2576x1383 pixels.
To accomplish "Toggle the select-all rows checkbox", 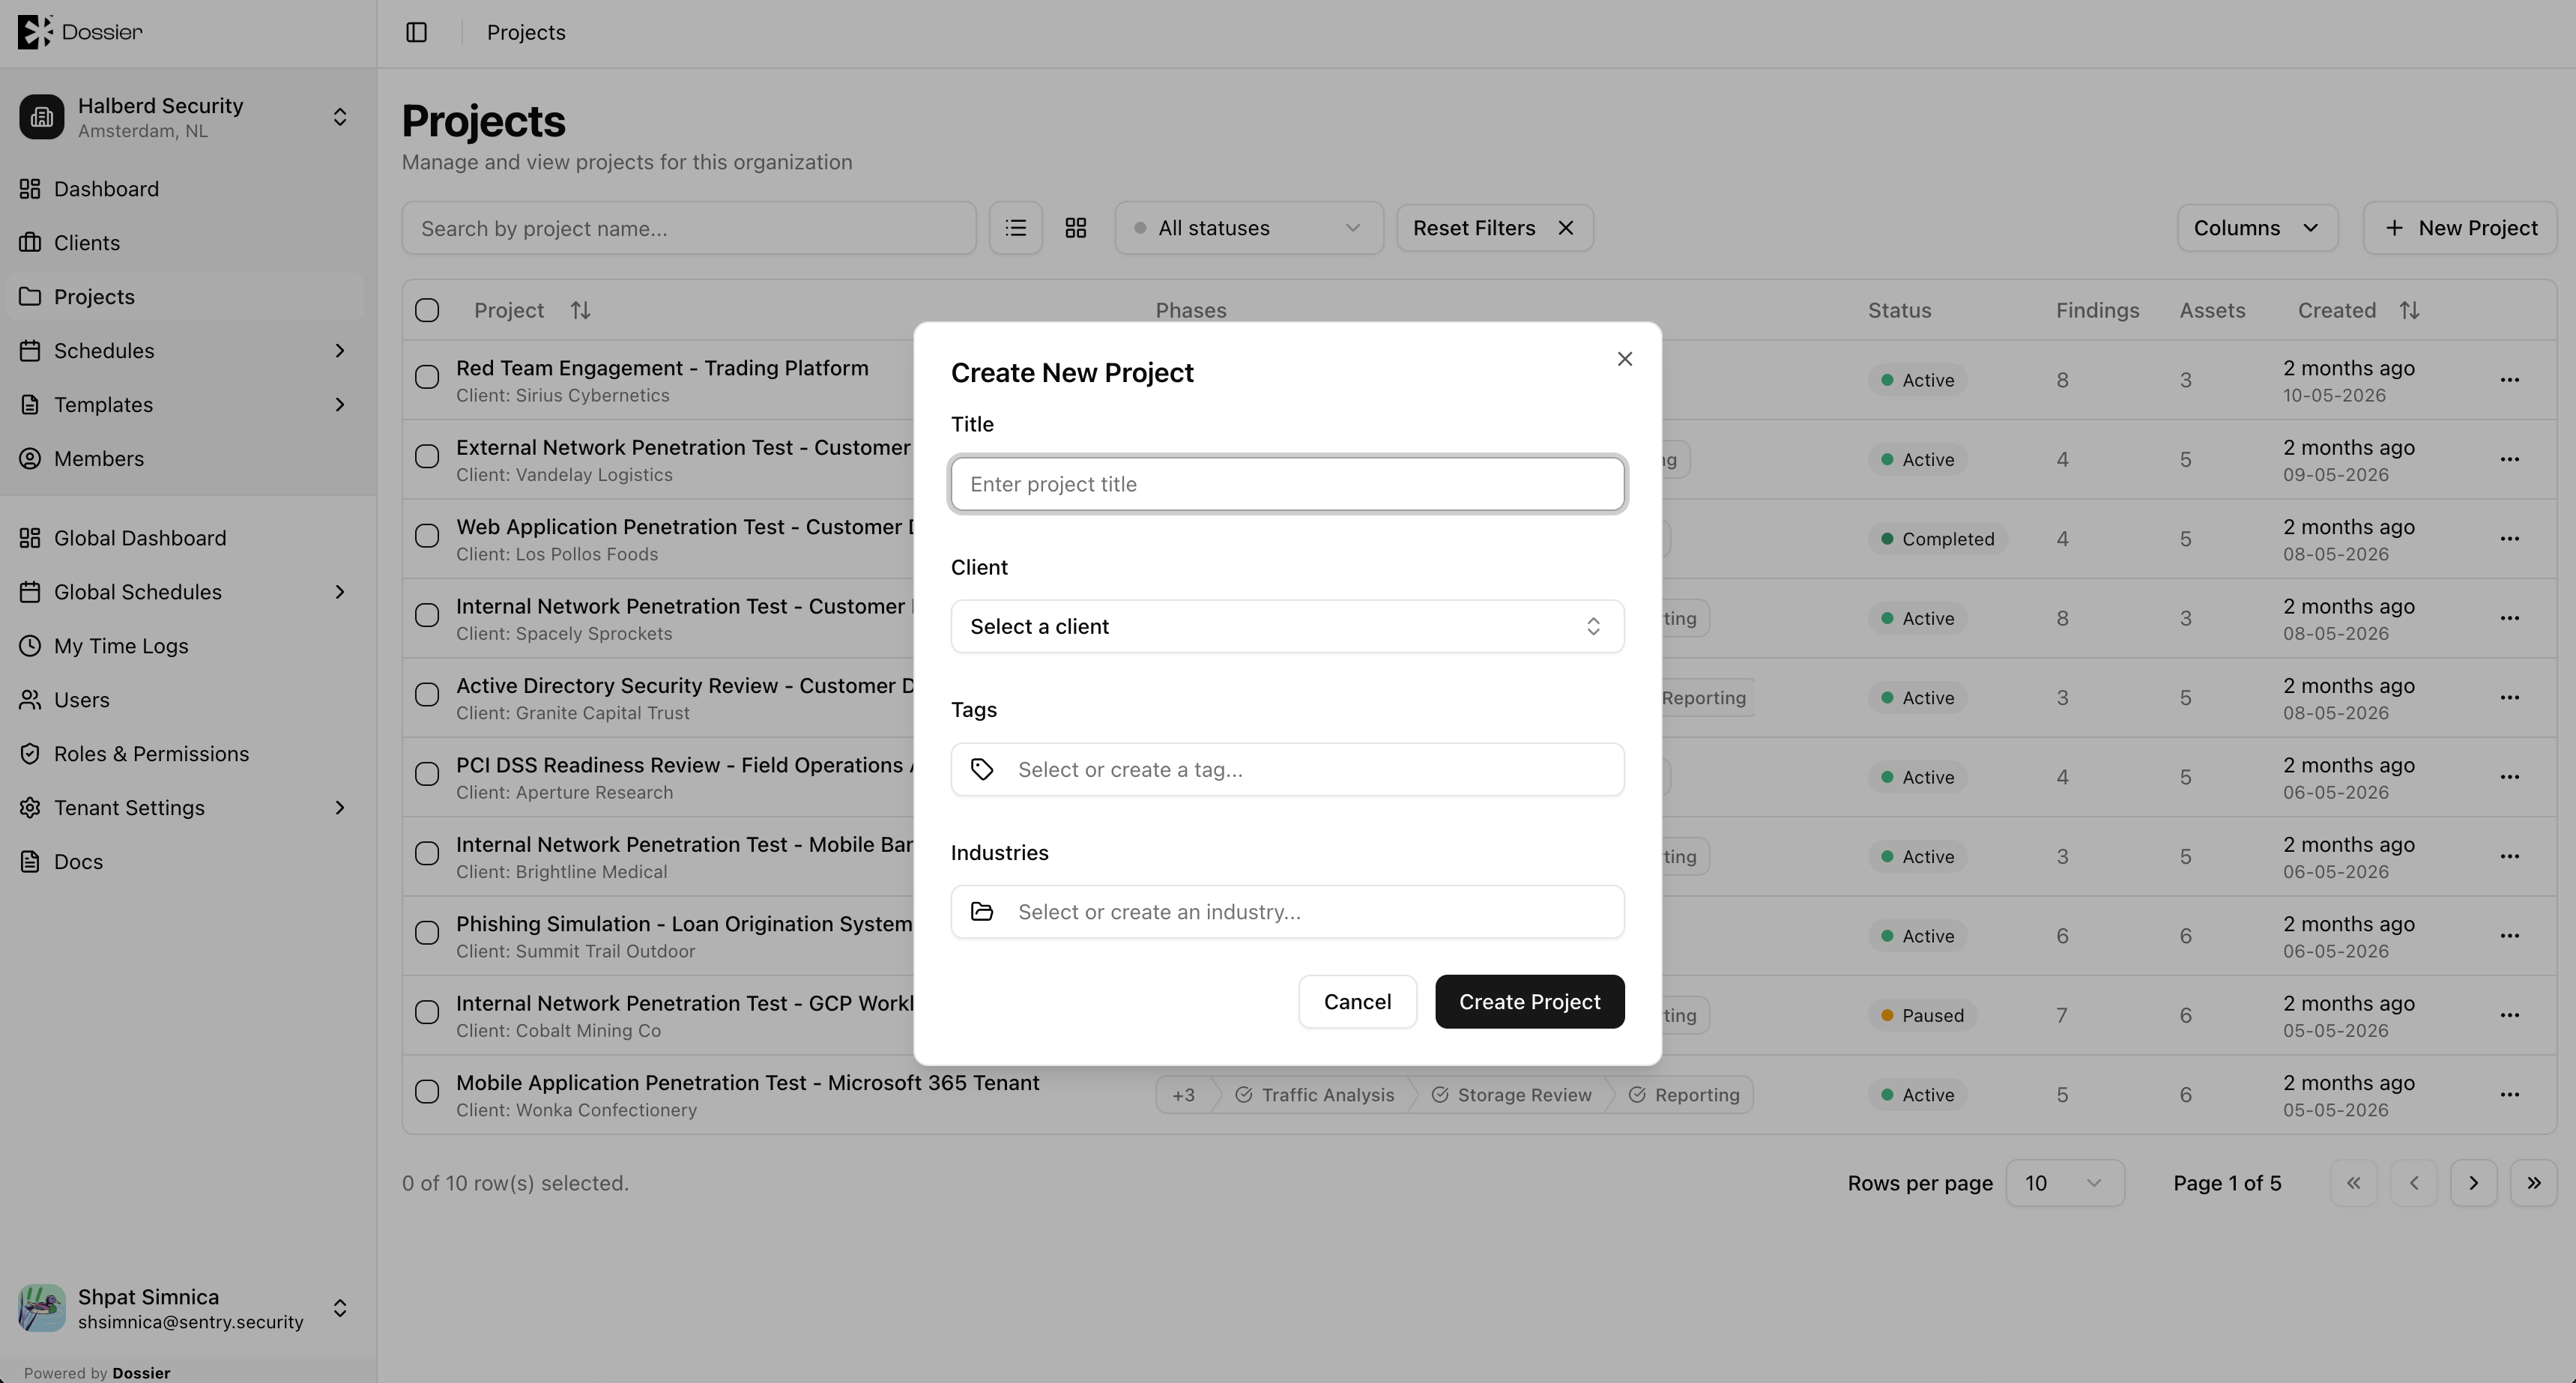I will (x=427, y=311).
